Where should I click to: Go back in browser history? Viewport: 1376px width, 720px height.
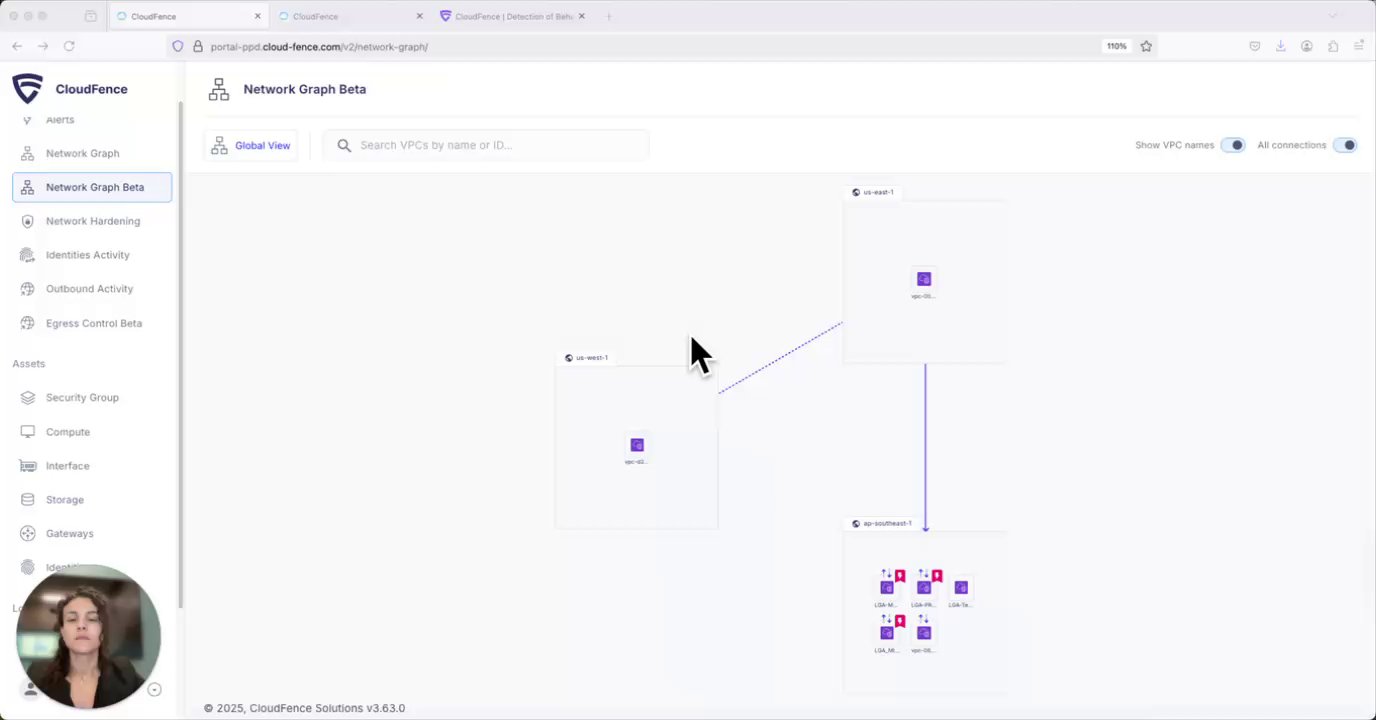[x=17, y=46]
